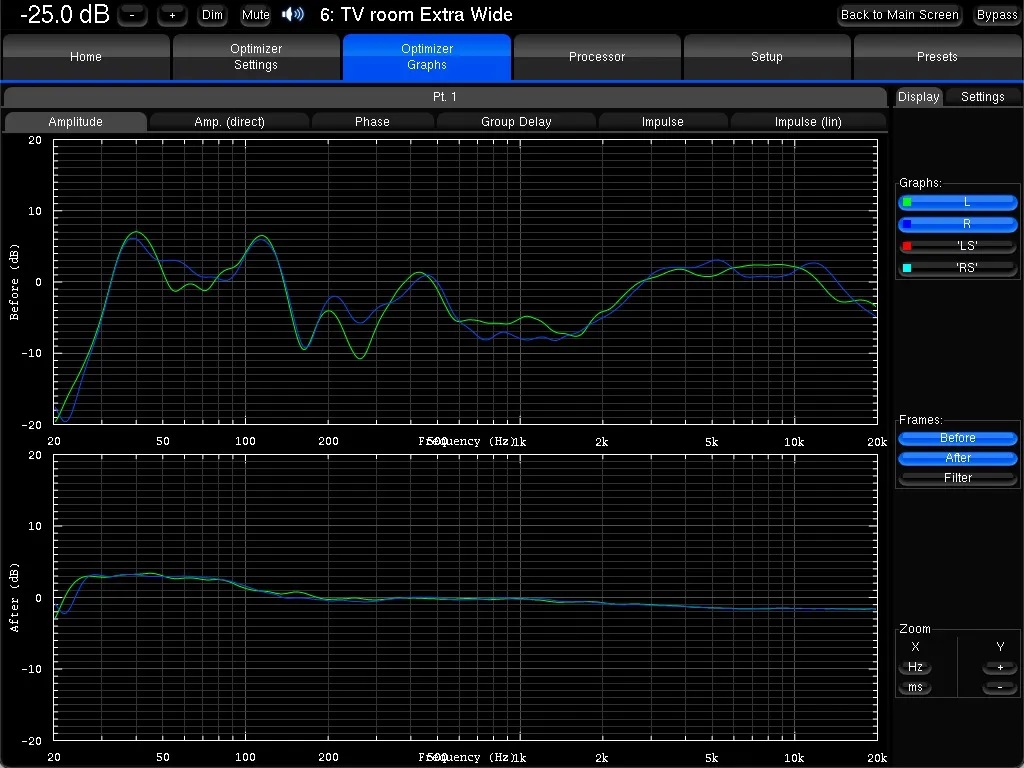Click the Pt. 1 measurement point bar

click(445, 97)
